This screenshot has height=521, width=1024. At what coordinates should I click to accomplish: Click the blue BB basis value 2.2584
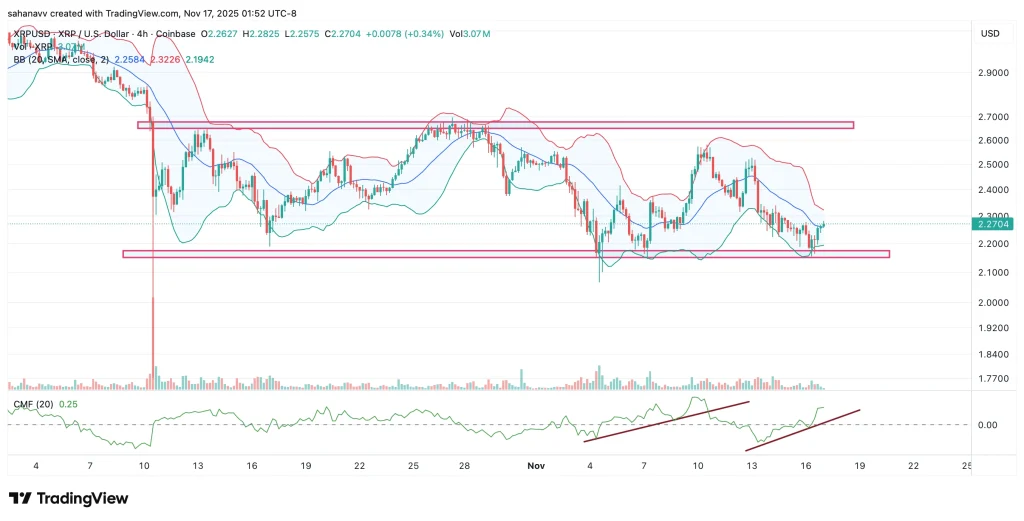pyautogui.click(x=130, y=60)
